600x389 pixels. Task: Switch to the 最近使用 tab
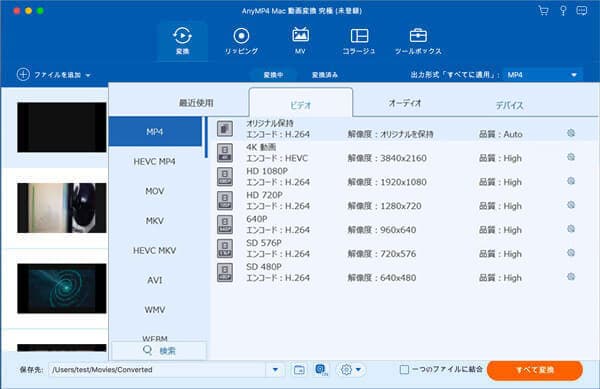click(x=196, y=103)
